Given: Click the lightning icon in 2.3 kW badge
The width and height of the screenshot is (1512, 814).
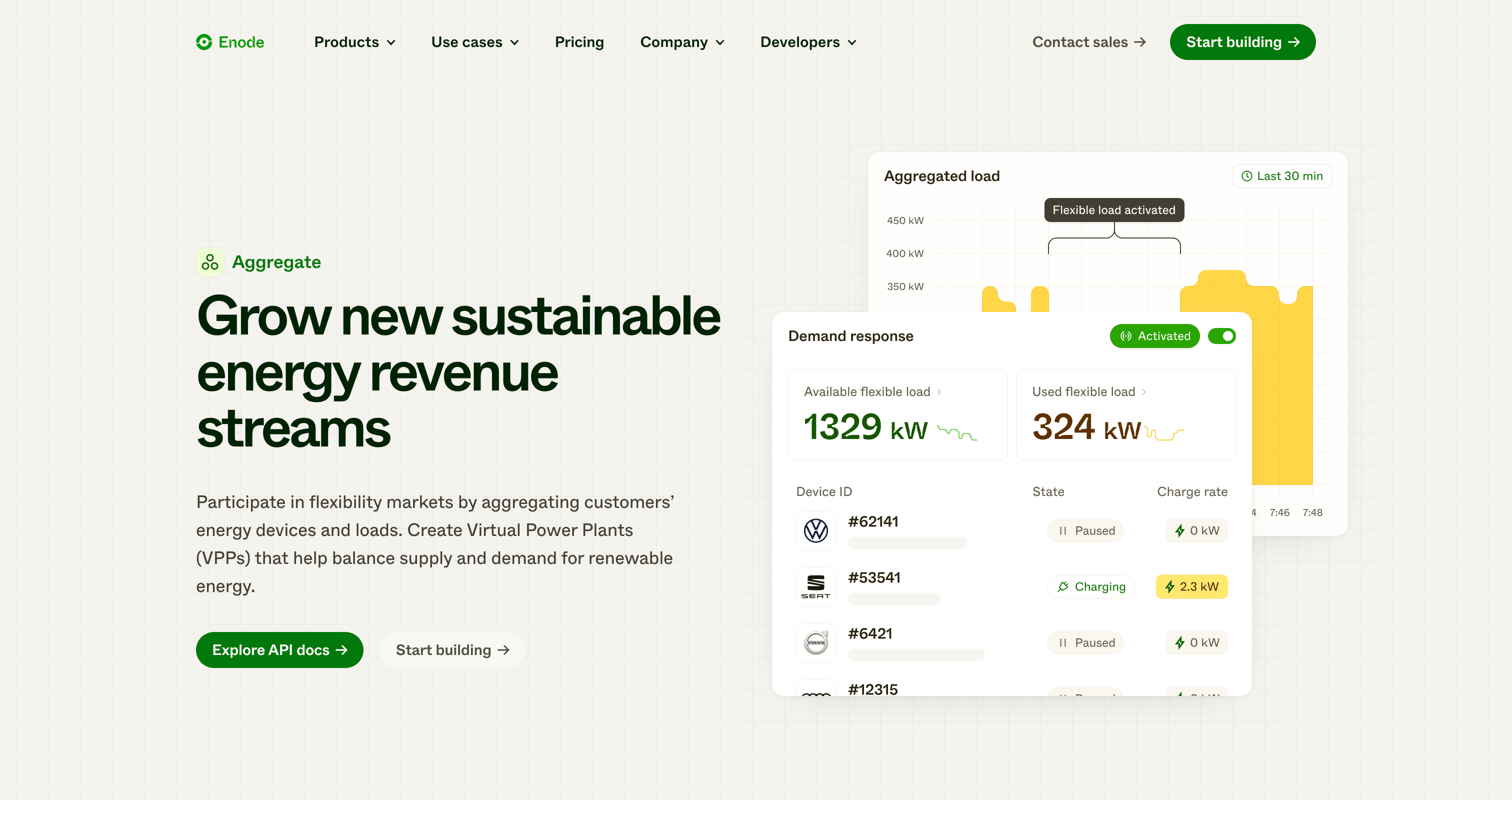Looking at the screenshot, I should tap(1170, 587).
